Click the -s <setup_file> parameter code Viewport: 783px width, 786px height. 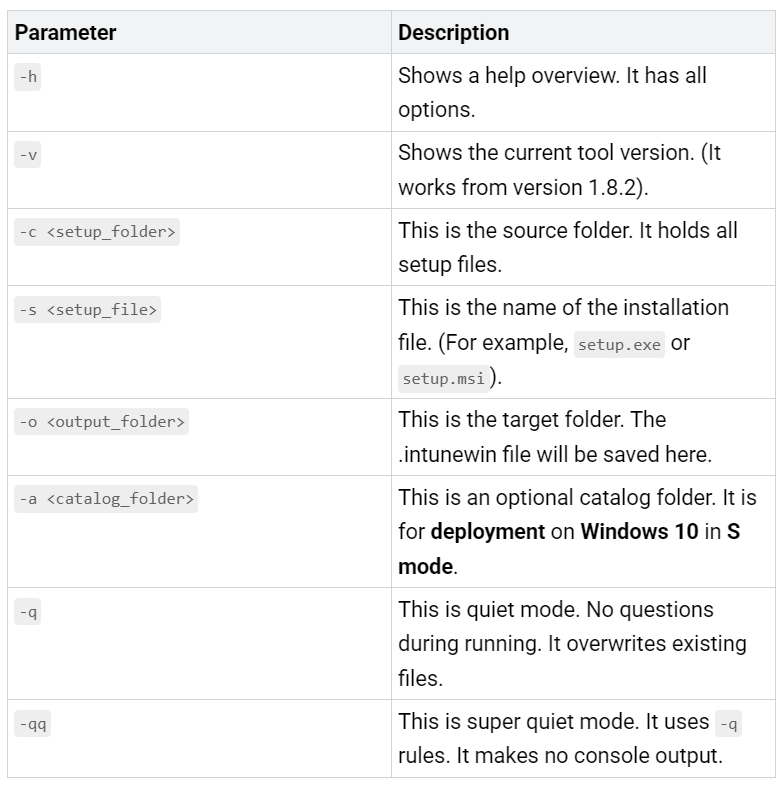(x=88, y=310)
